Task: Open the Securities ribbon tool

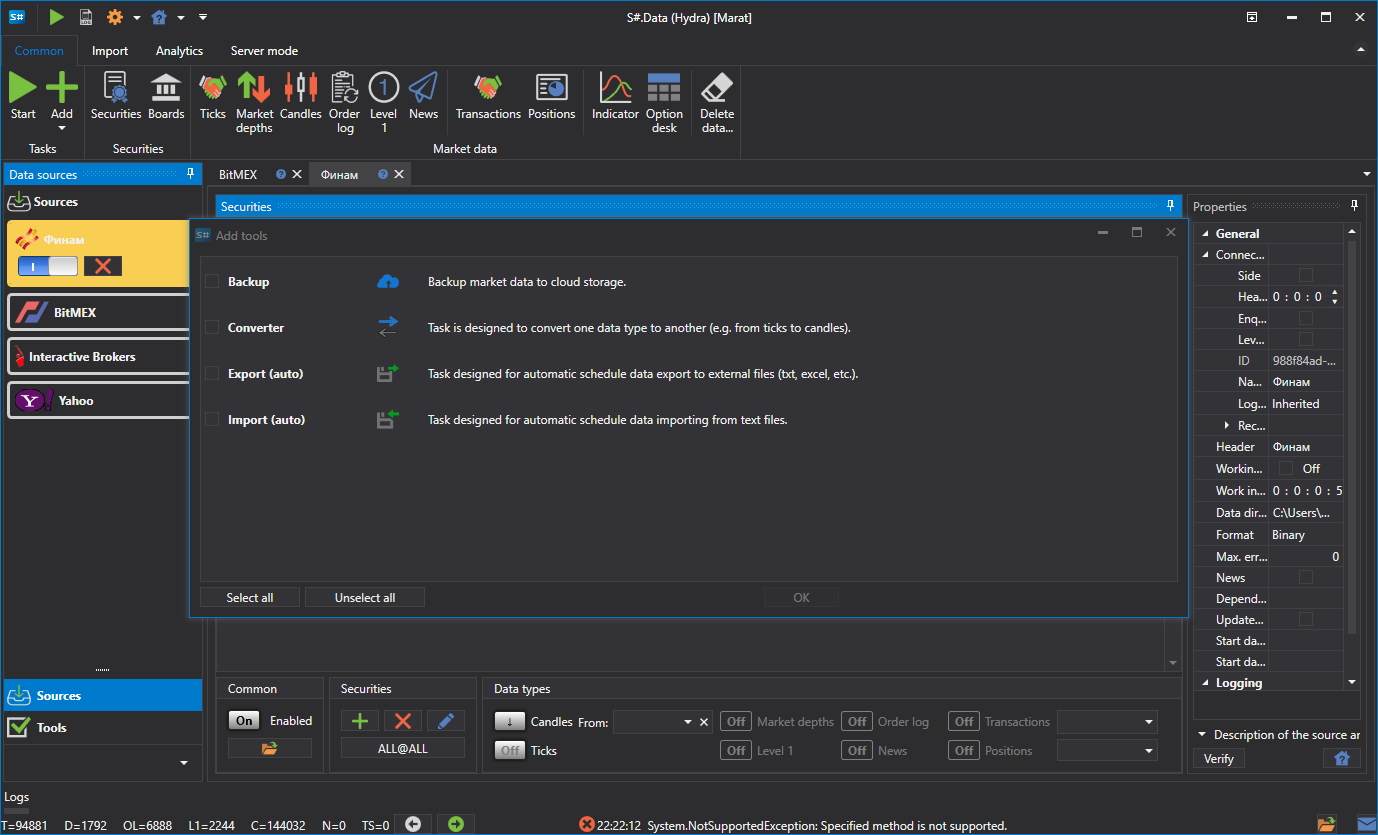Action: [x=116, y=97]
